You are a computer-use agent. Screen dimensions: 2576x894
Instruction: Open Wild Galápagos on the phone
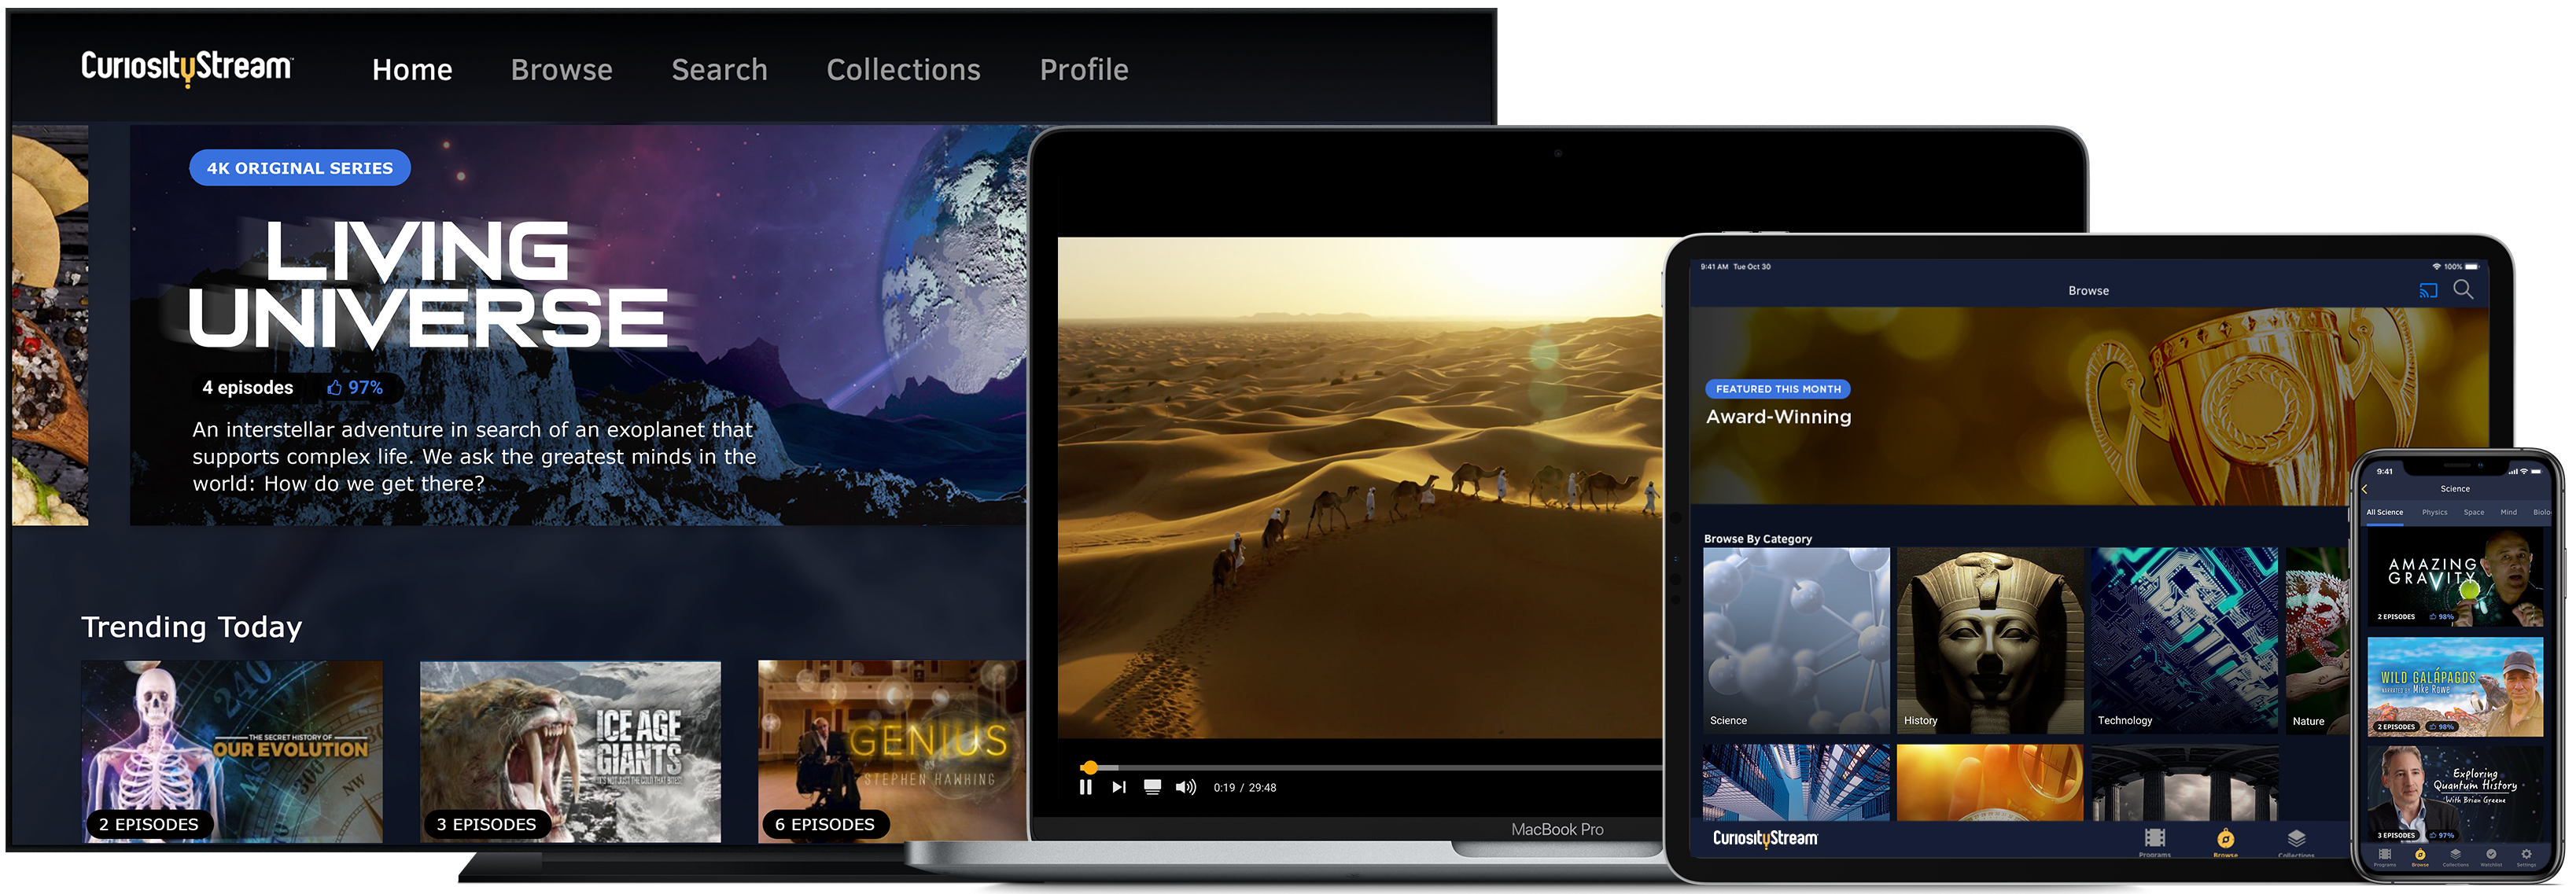[2454, 687]
